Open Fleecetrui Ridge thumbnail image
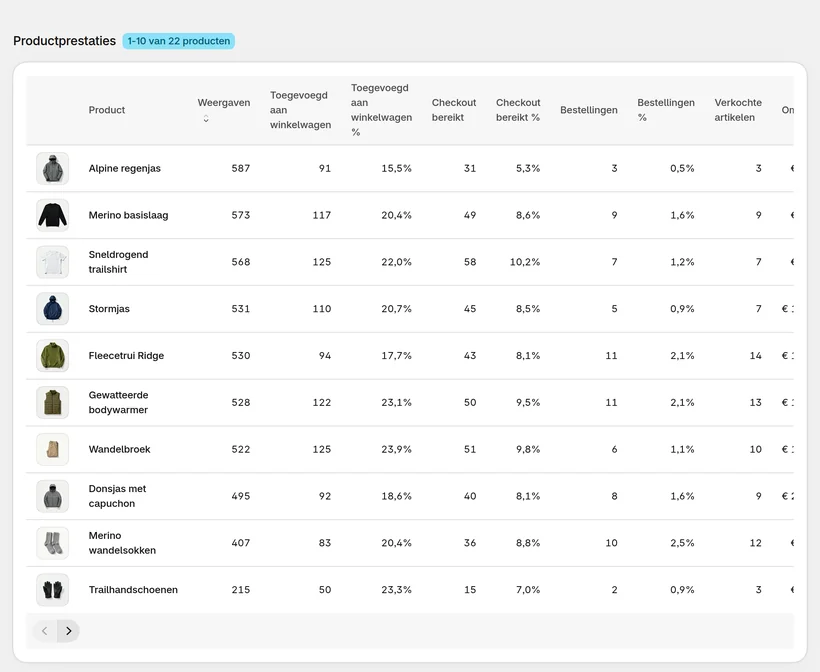The height and width of the screenshot is (672, 820). click(52, 356)
